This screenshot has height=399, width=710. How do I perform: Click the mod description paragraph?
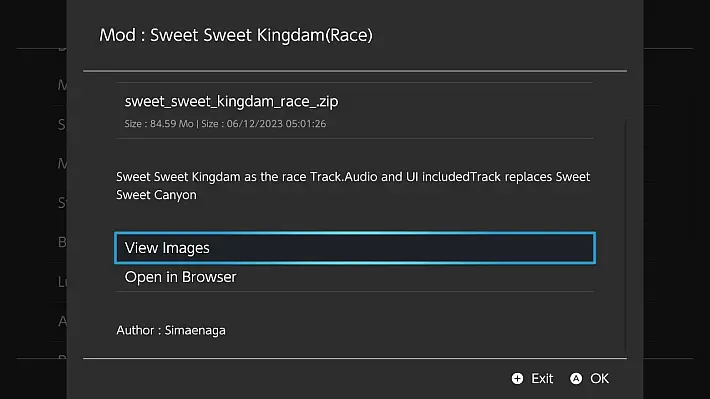353,186
